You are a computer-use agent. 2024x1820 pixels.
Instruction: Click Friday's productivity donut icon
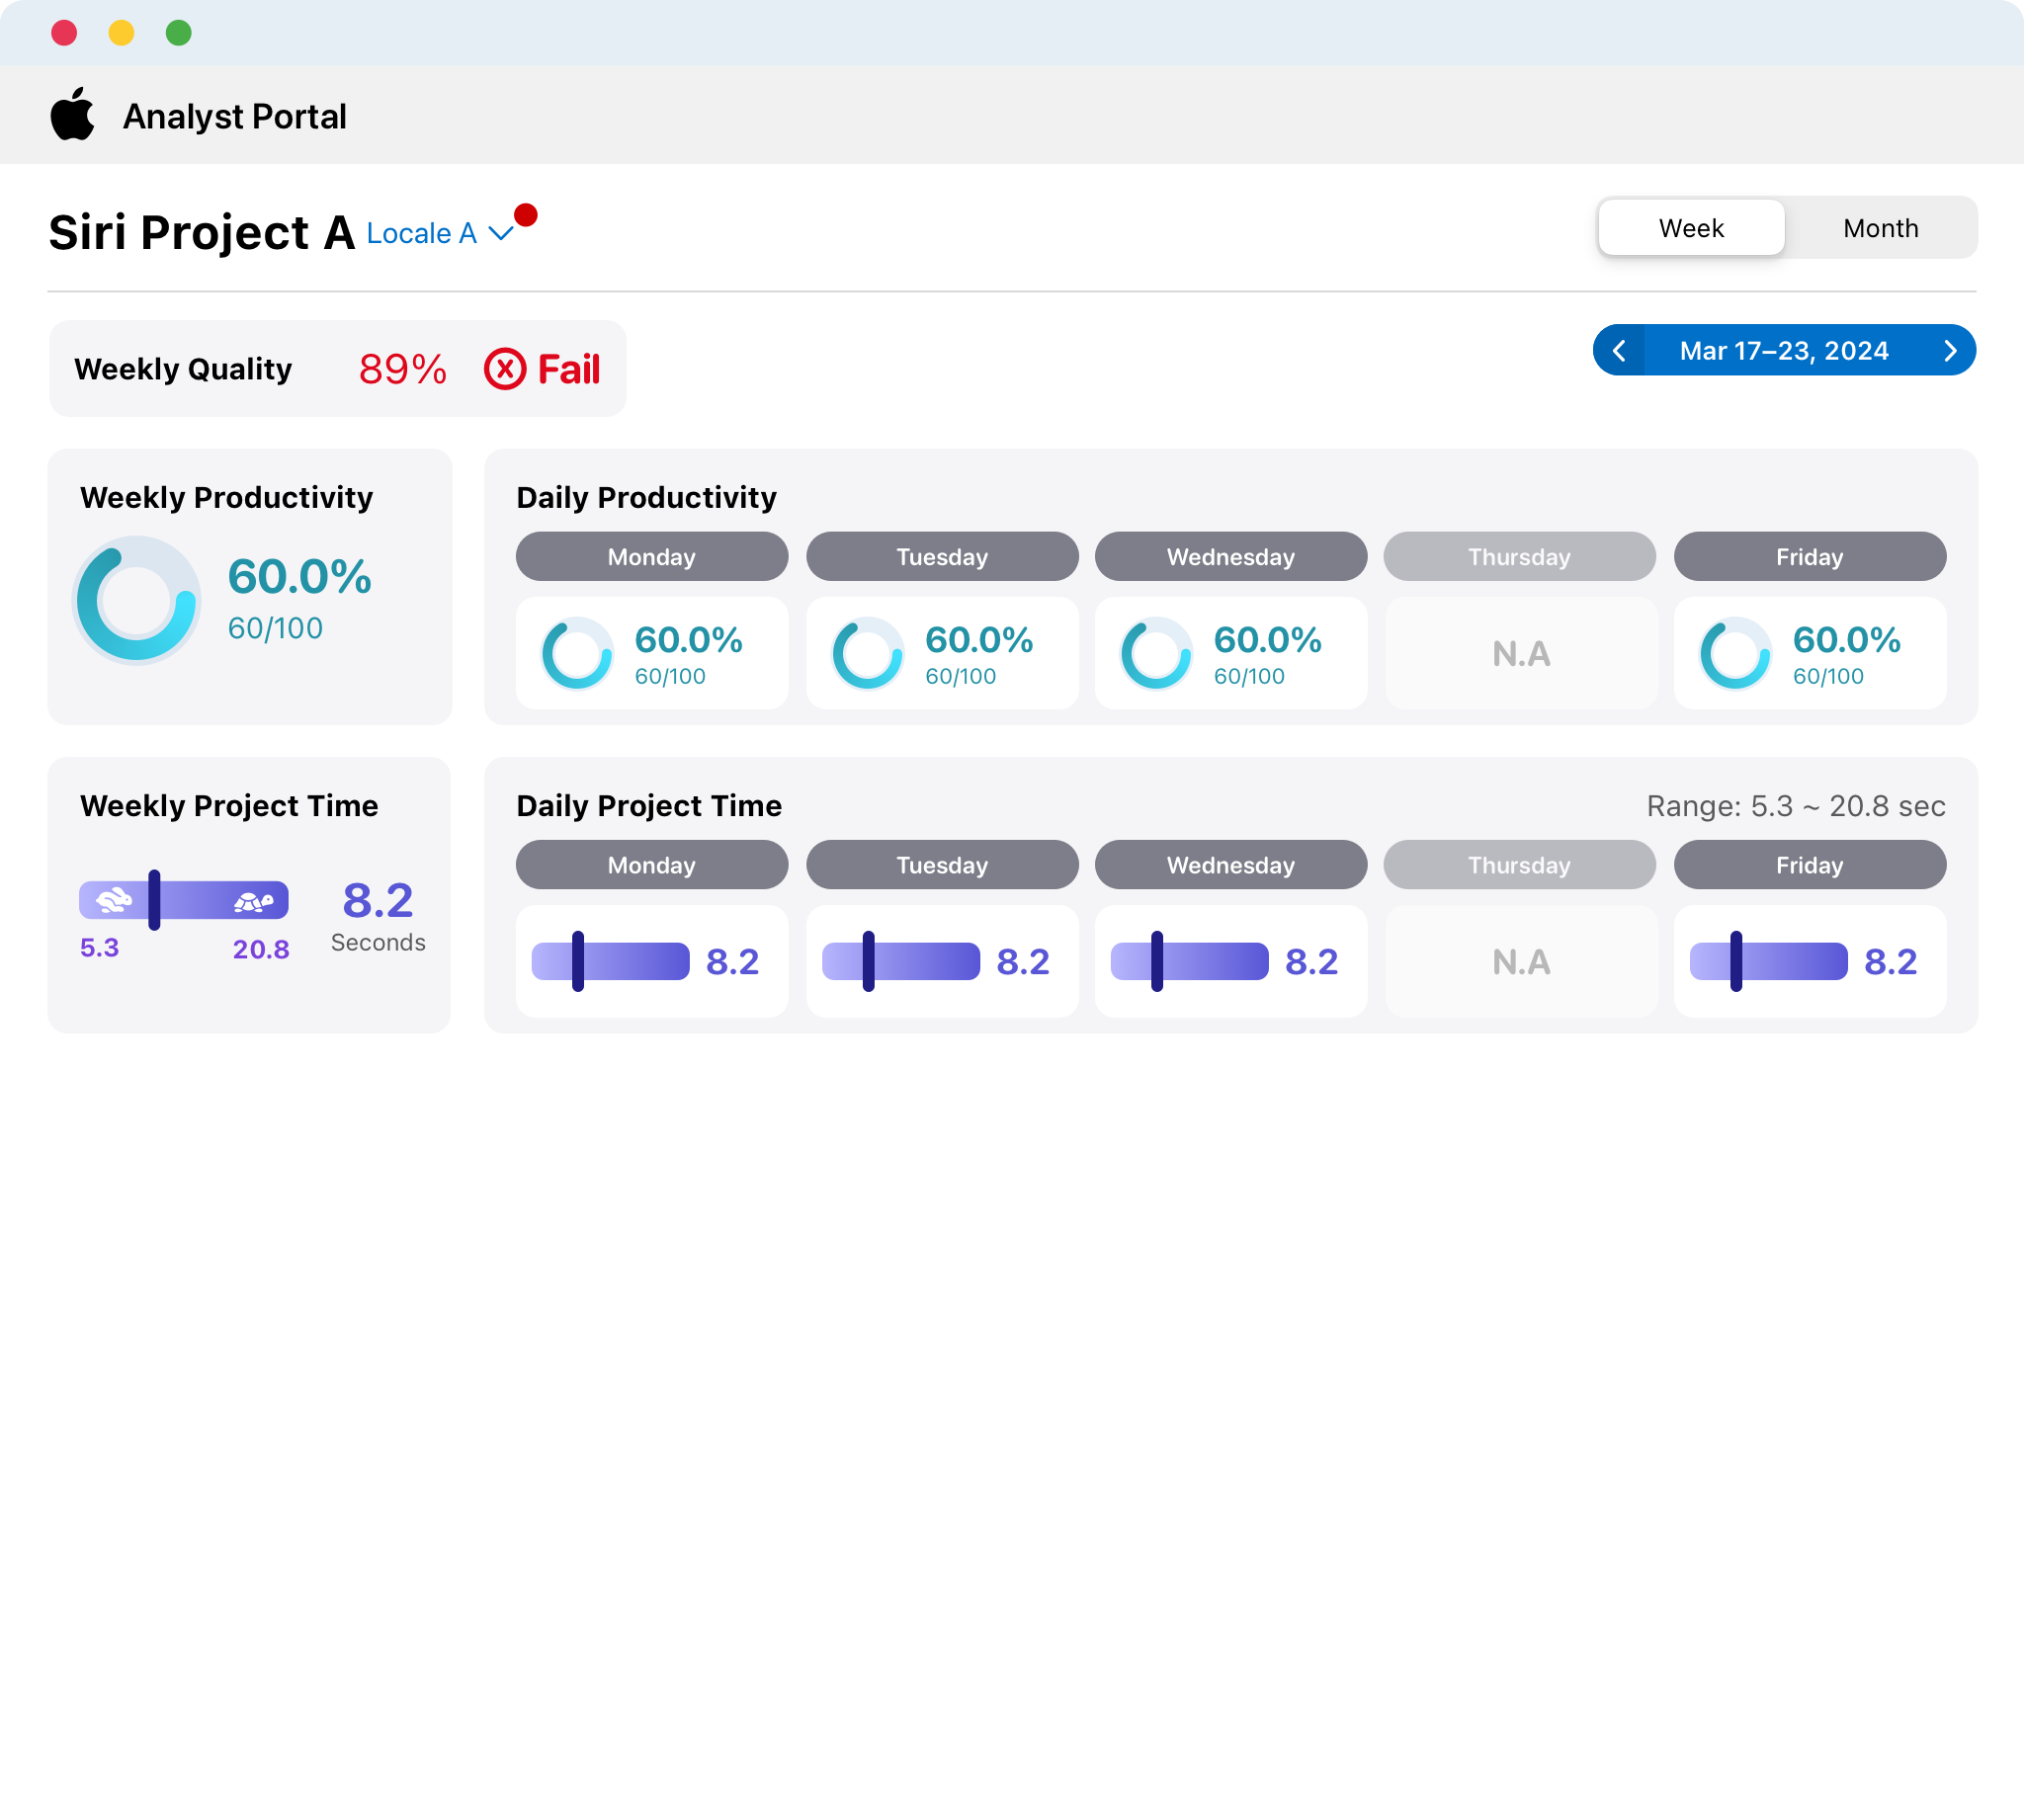pos(1736,654)
